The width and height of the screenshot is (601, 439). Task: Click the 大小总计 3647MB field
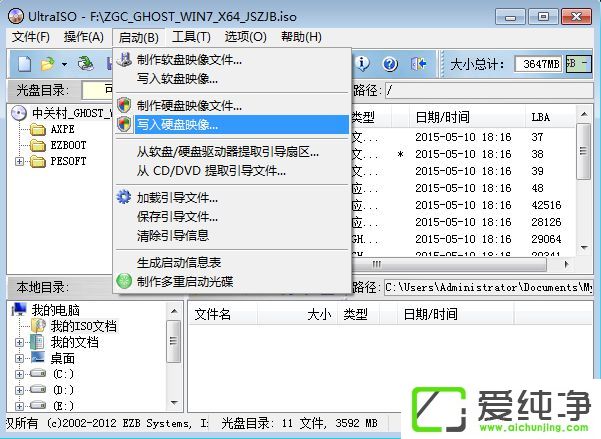click(540, 64)
